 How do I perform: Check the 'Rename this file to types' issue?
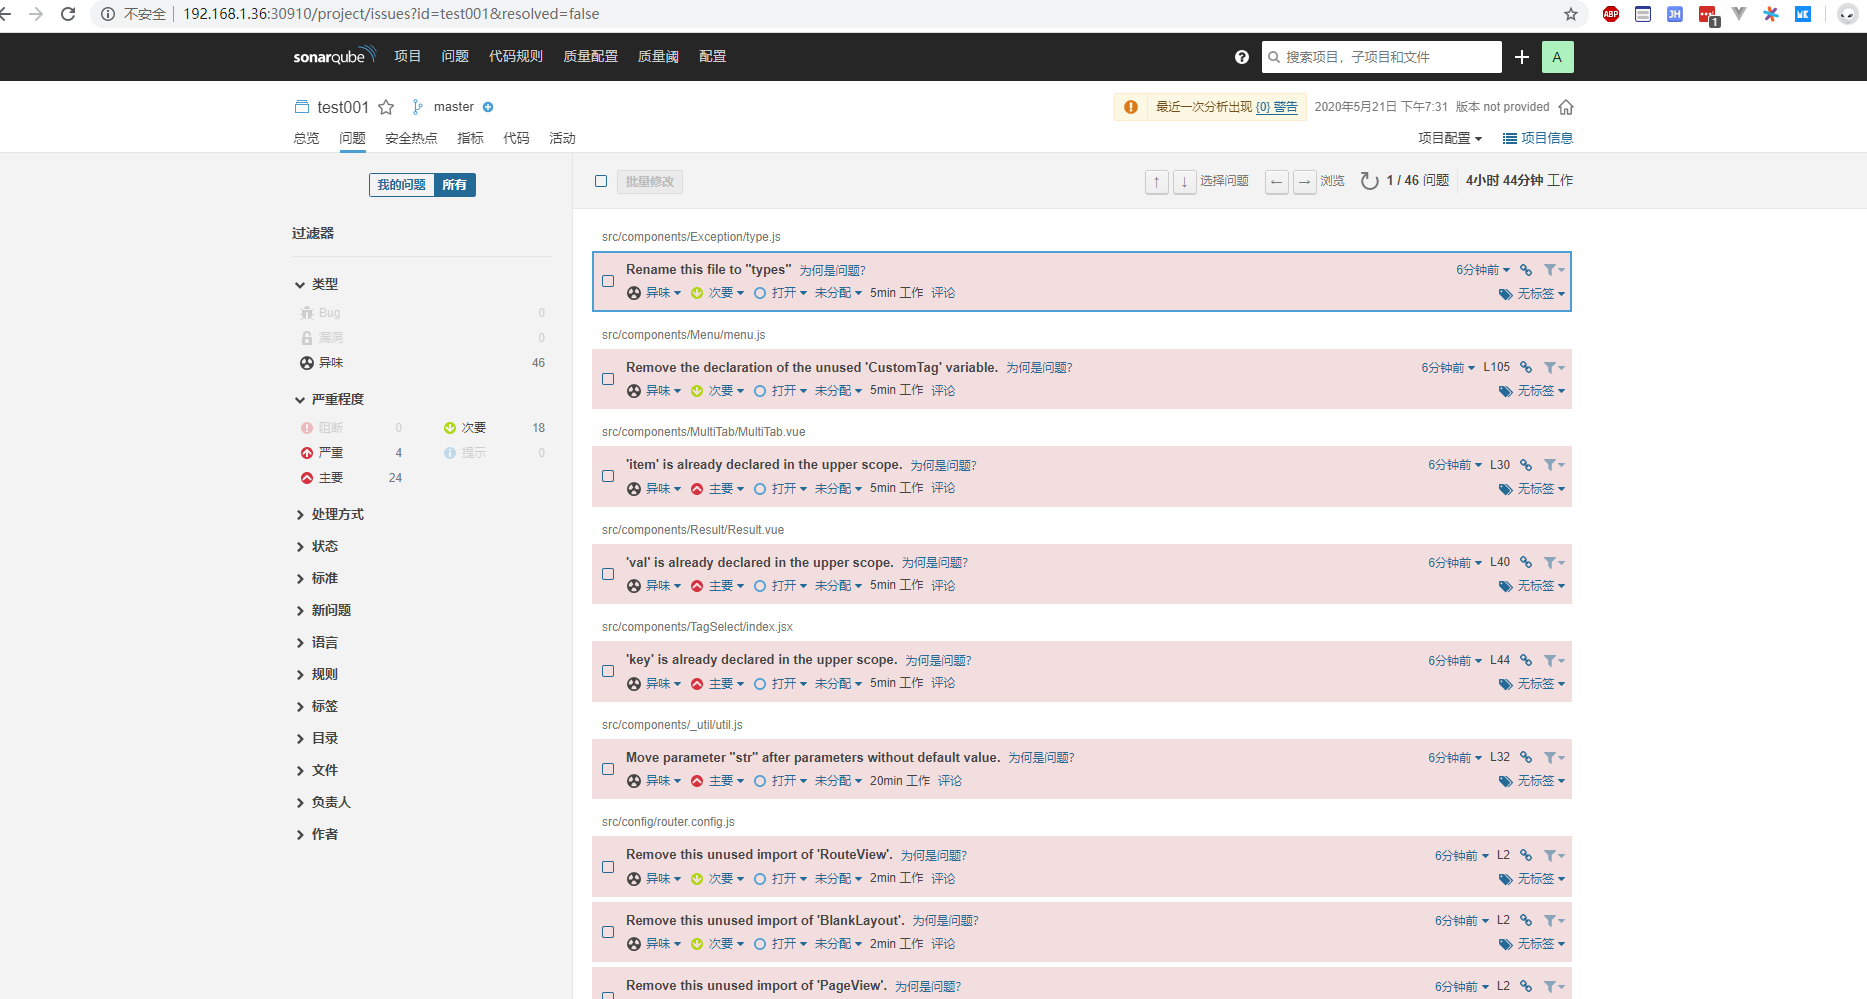pos(608,281)
